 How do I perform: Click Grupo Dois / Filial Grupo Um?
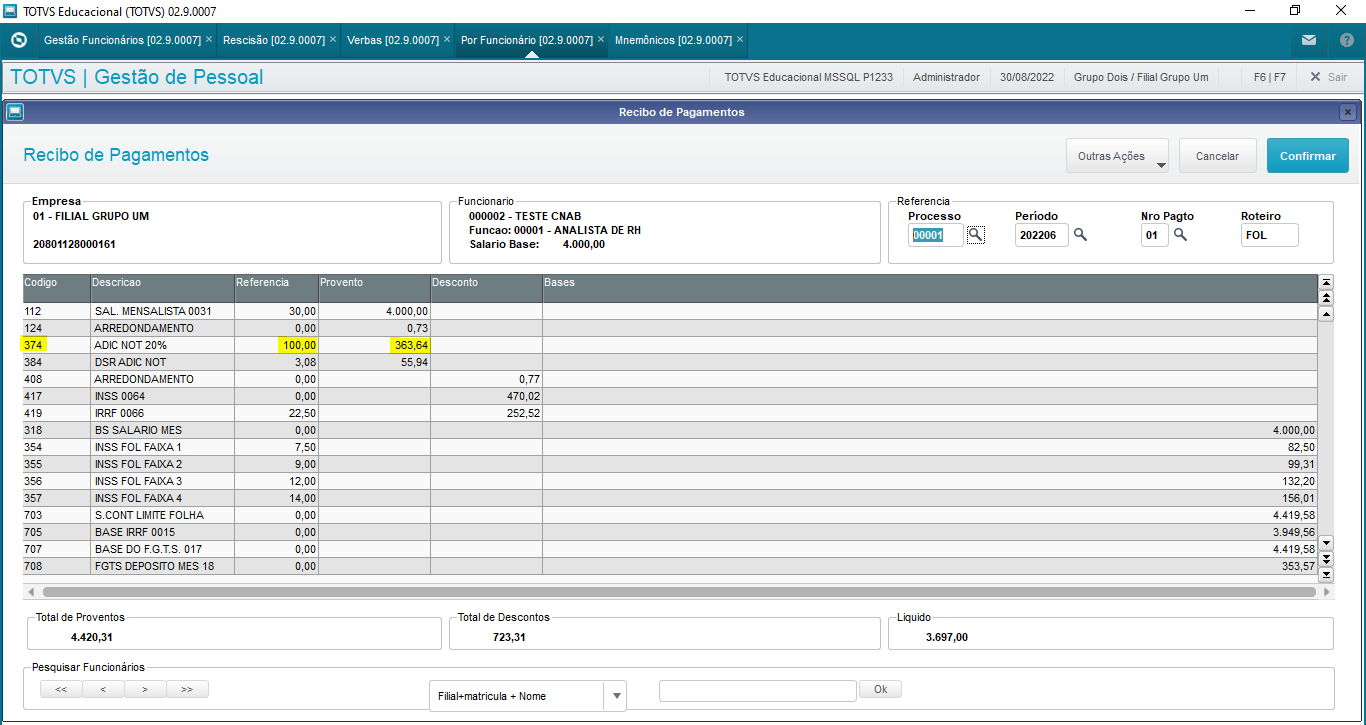pos(1141,77)
